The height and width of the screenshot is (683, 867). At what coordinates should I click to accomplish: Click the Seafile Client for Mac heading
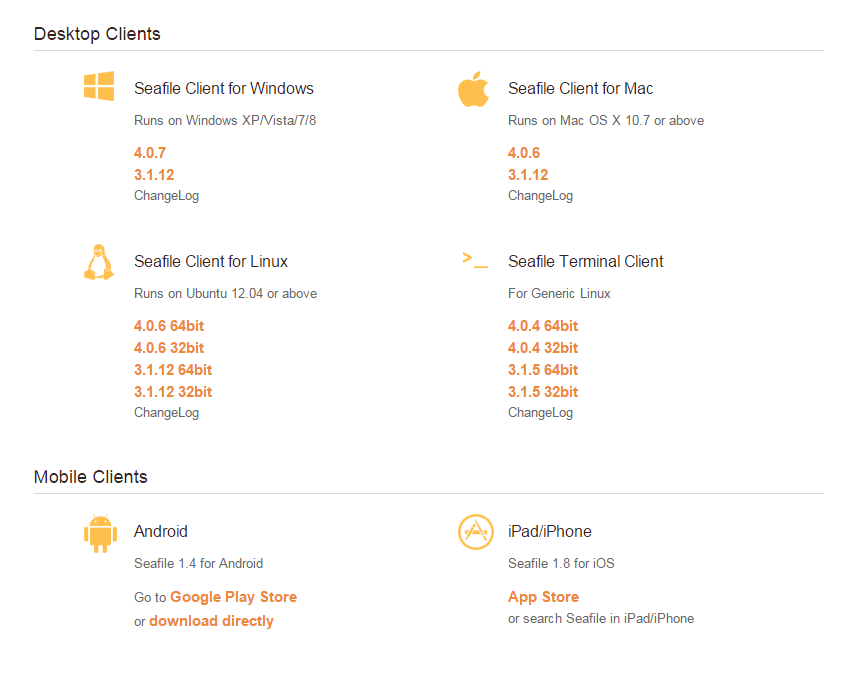click(x=581, y=88)
